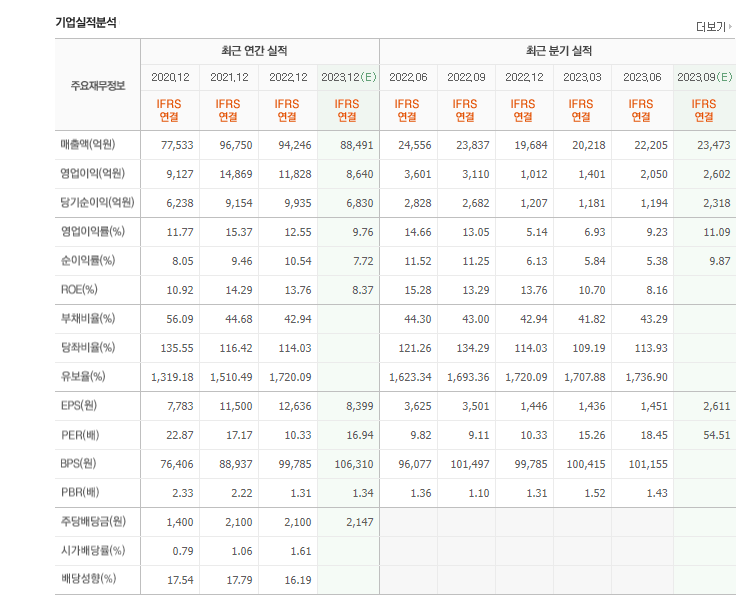Select quarterly operating profit 3,601
The image size is (742, 599).
417,174
